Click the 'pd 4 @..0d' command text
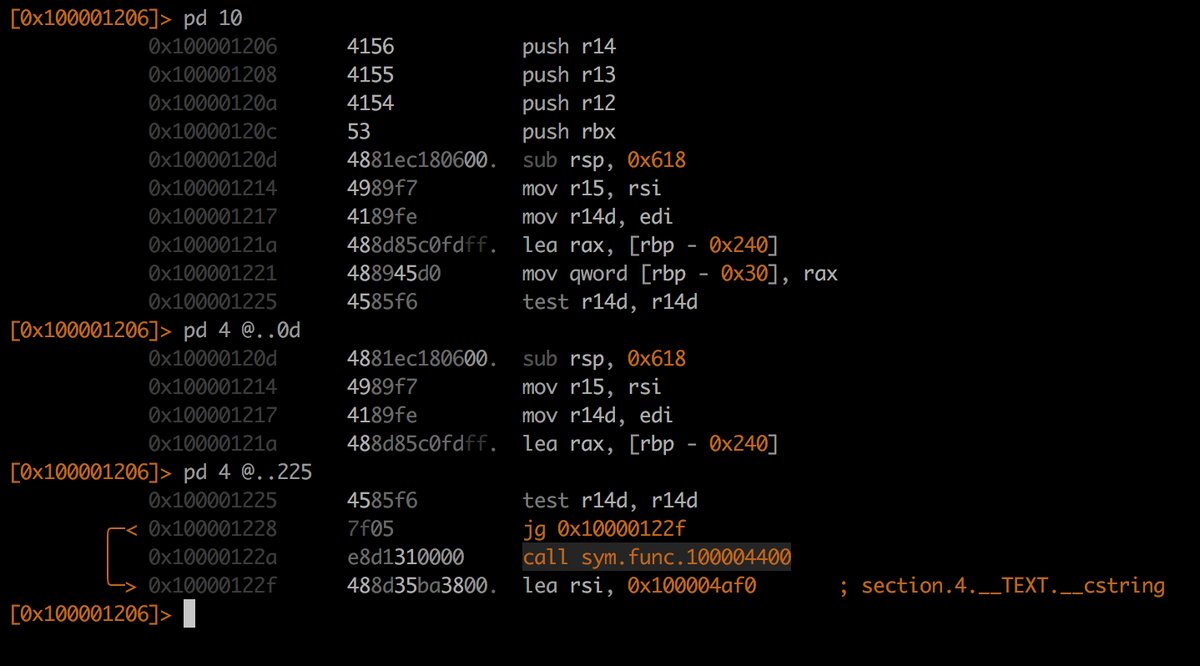1200x666 pixels. 241,330
